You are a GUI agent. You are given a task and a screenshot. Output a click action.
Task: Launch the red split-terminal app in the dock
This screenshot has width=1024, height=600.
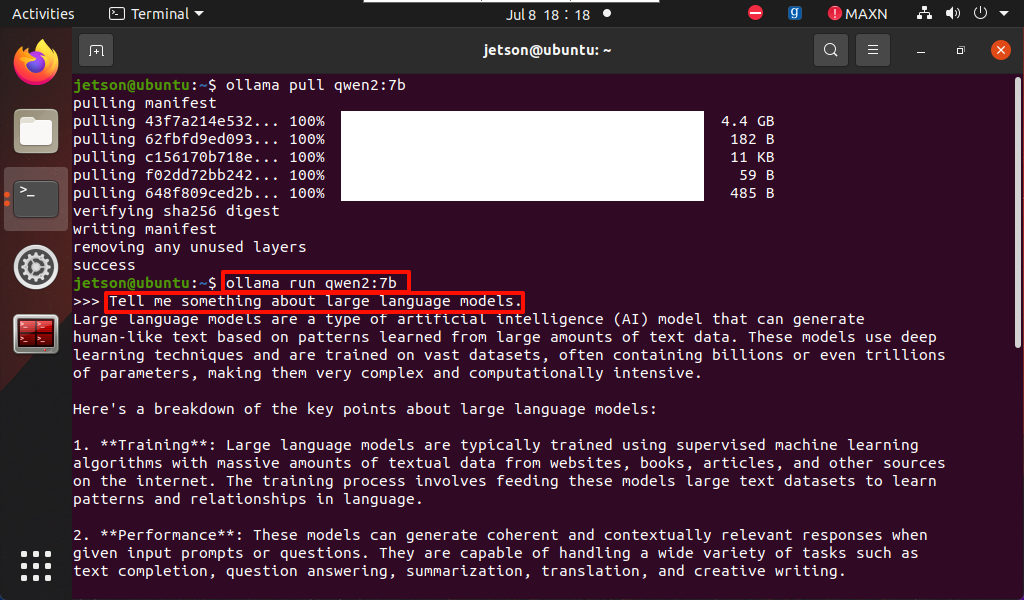pyautogui.click(x=36, y=334)
